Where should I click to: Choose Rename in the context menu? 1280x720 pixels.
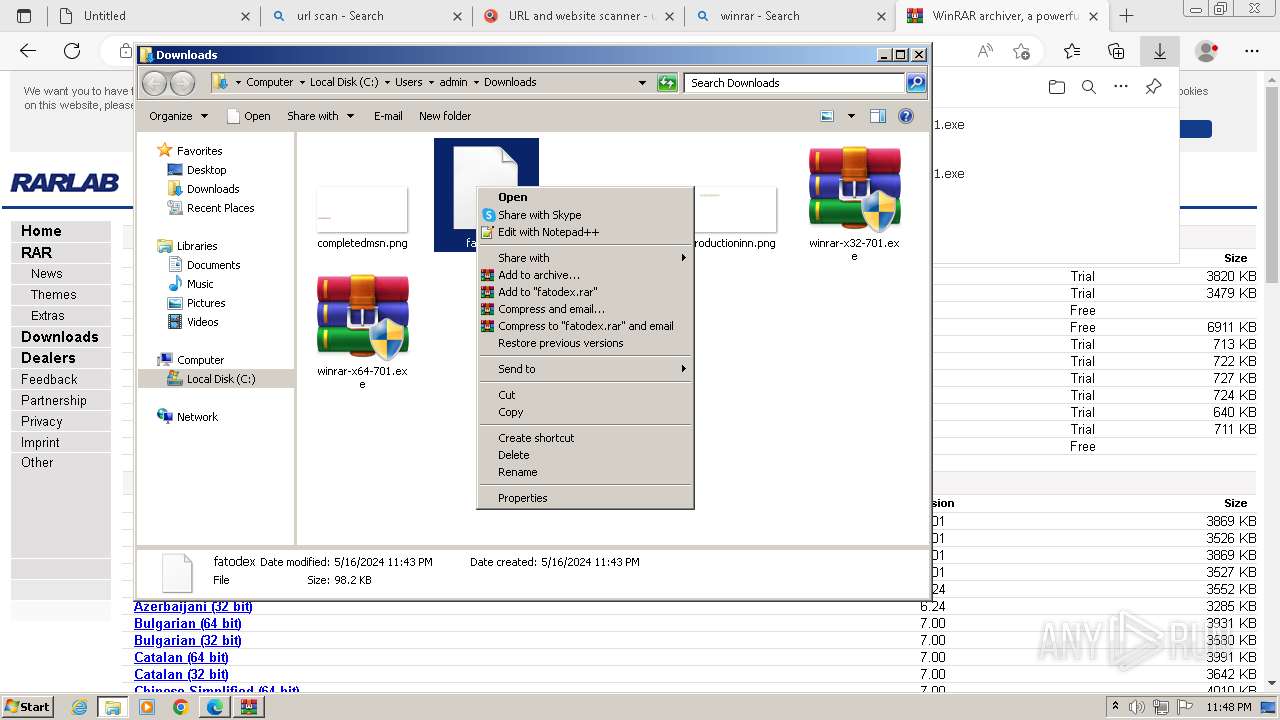tap(585, 472)
